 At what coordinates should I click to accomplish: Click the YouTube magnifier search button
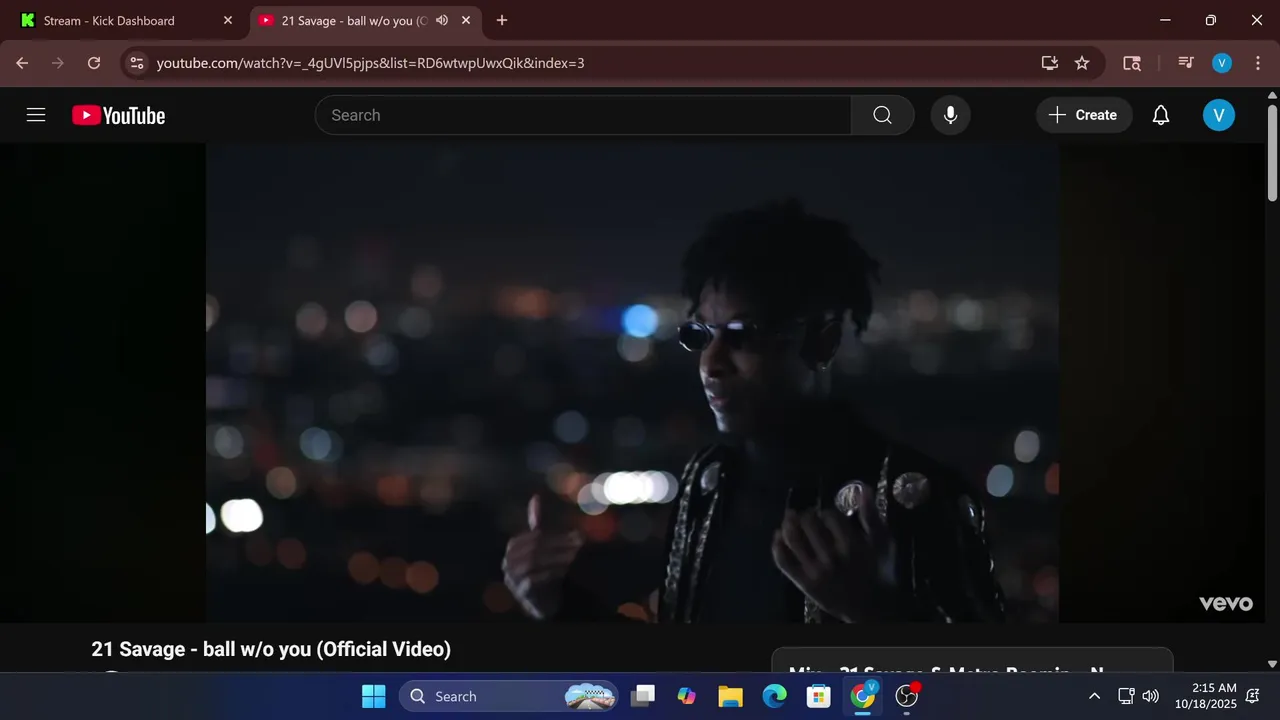click(x=882, y=115)
